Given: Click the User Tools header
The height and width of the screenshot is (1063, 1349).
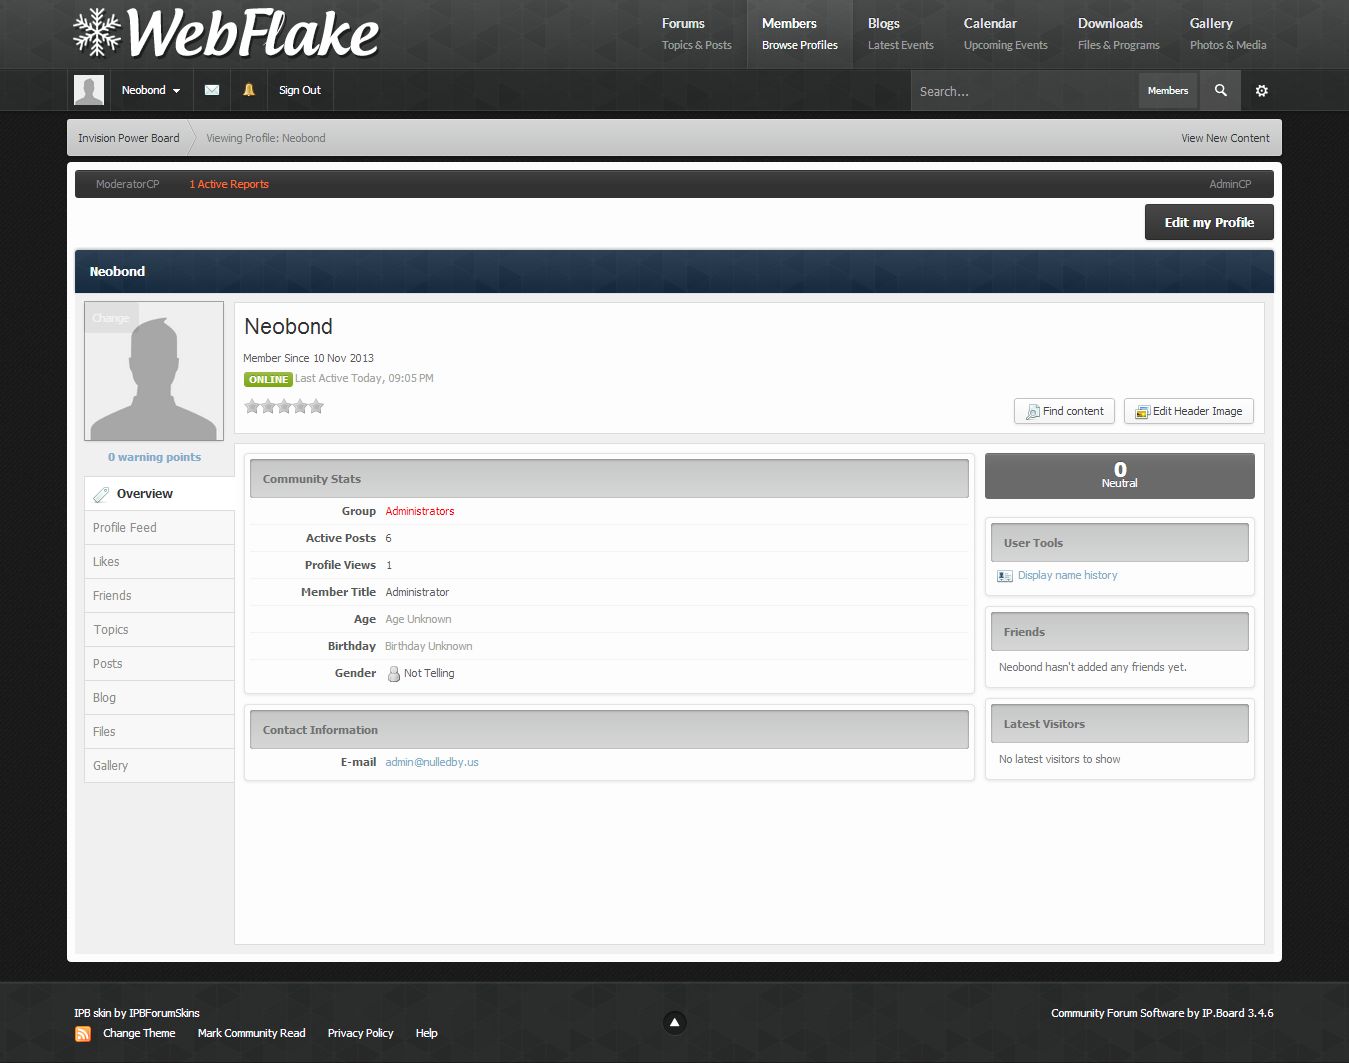Looking at the screenshot, I should click(x=1120, y=543).
